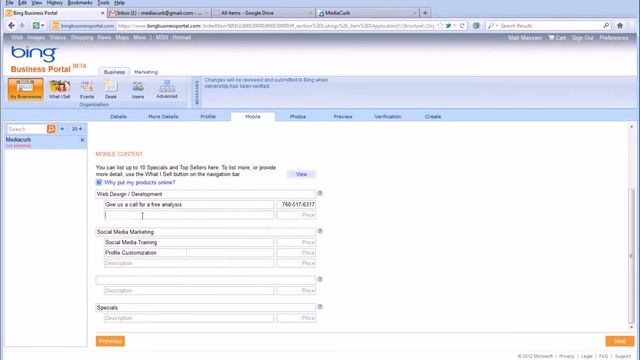
Task: Open address bar history dropdown arrow
Action: [455, 26]
